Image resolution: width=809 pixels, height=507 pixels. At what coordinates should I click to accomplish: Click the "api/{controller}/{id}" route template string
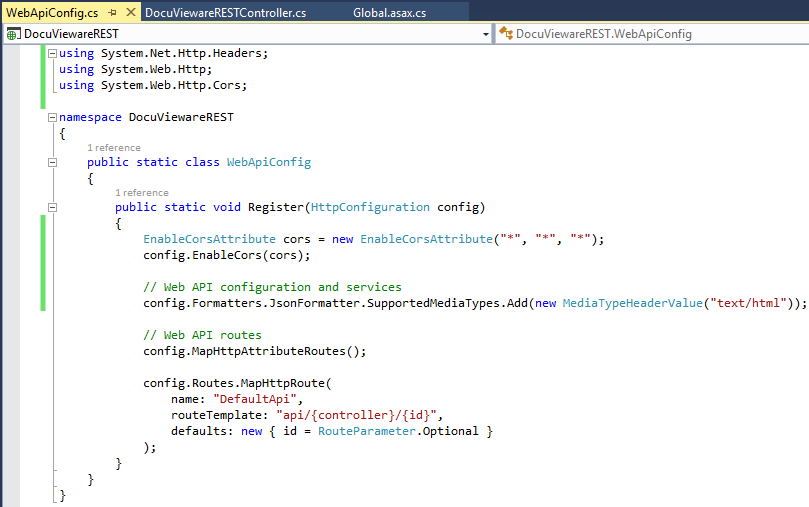point(357,415)
